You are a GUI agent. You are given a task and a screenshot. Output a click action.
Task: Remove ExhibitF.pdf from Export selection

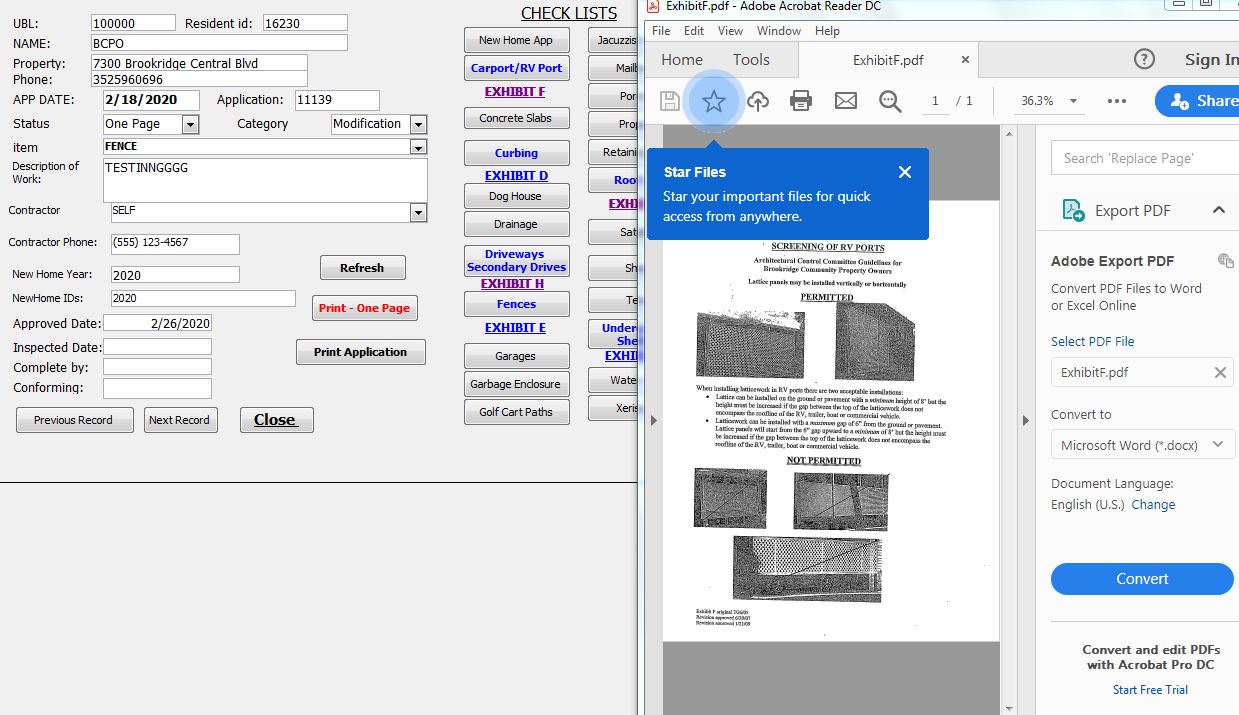coord(1220,372)
